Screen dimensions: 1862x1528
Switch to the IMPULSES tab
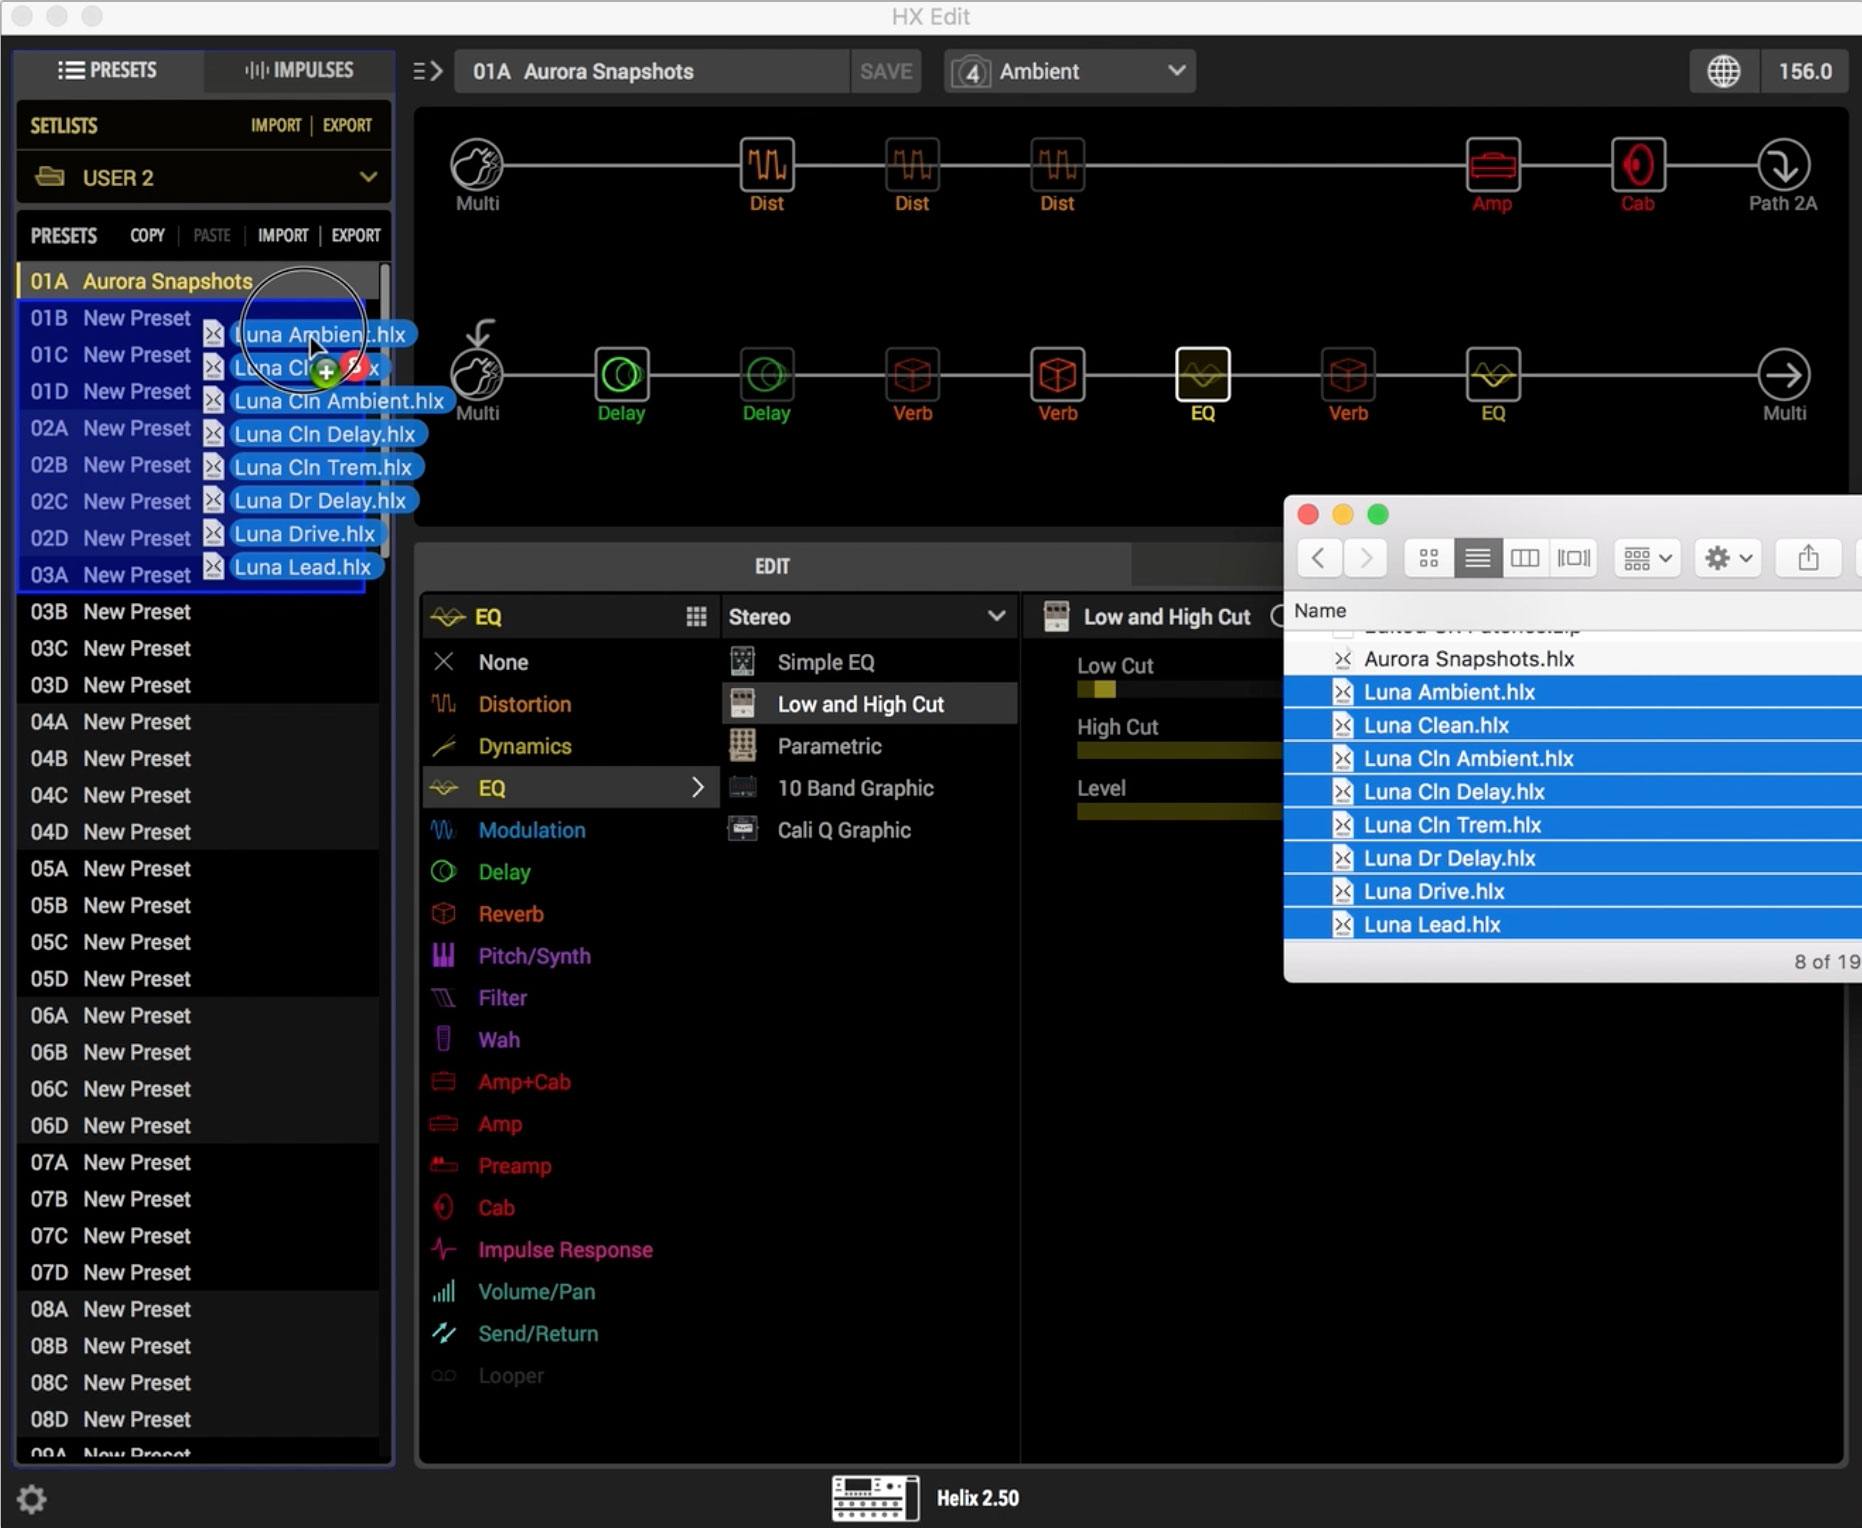299,70
